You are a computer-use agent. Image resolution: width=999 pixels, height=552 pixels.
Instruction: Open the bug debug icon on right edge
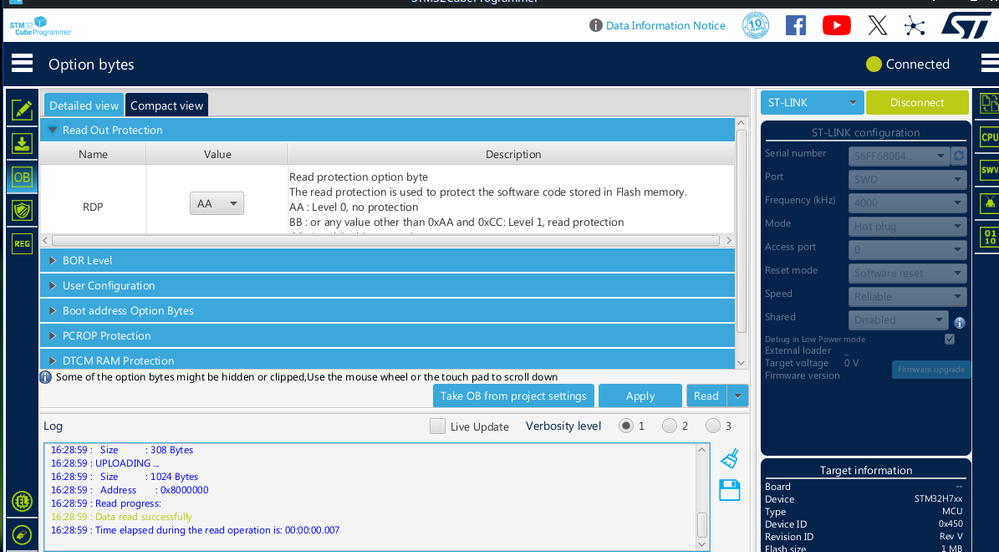tap(989, 203)
